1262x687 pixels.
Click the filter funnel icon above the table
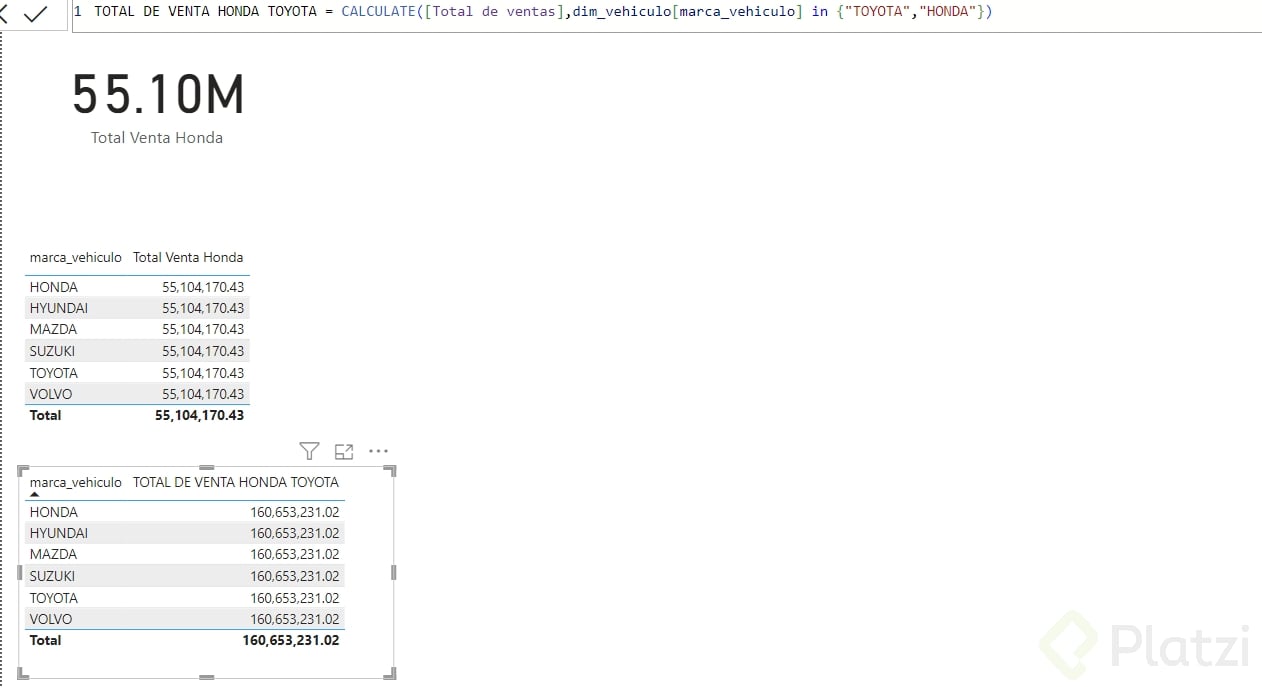(x=309, y=451)
